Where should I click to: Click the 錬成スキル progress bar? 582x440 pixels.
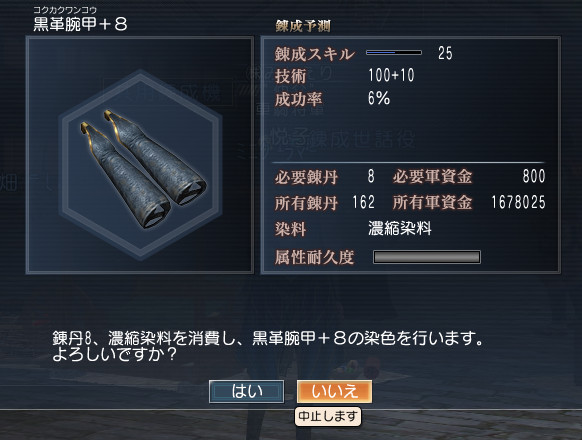click(394, 53)
